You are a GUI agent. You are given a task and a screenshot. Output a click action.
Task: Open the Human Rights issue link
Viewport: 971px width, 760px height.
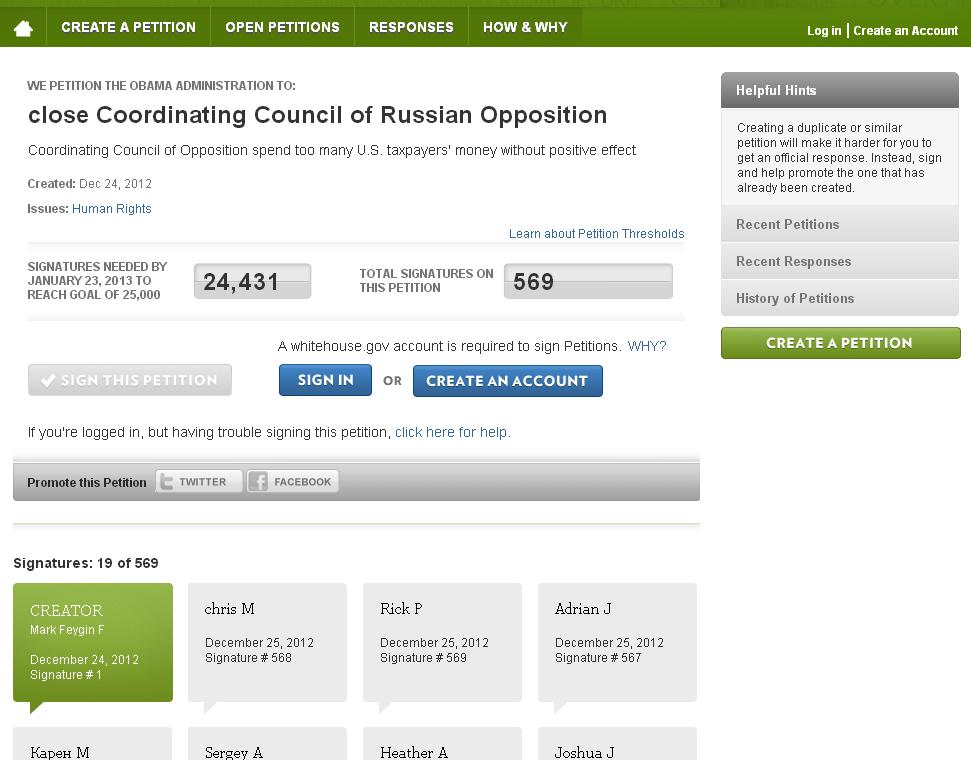click(111, 209)
